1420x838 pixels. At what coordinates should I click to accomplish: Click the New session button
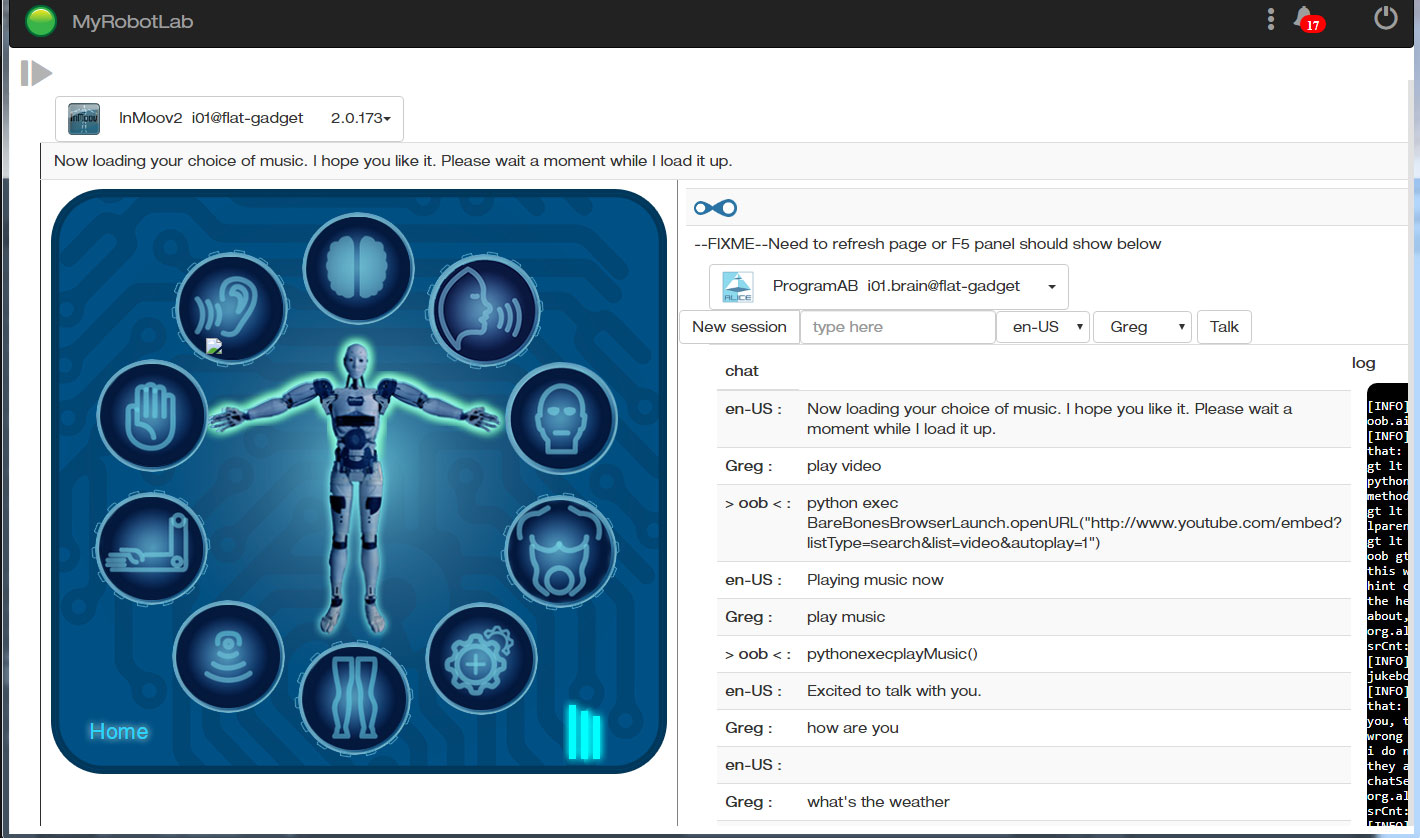tap(739, 327)
